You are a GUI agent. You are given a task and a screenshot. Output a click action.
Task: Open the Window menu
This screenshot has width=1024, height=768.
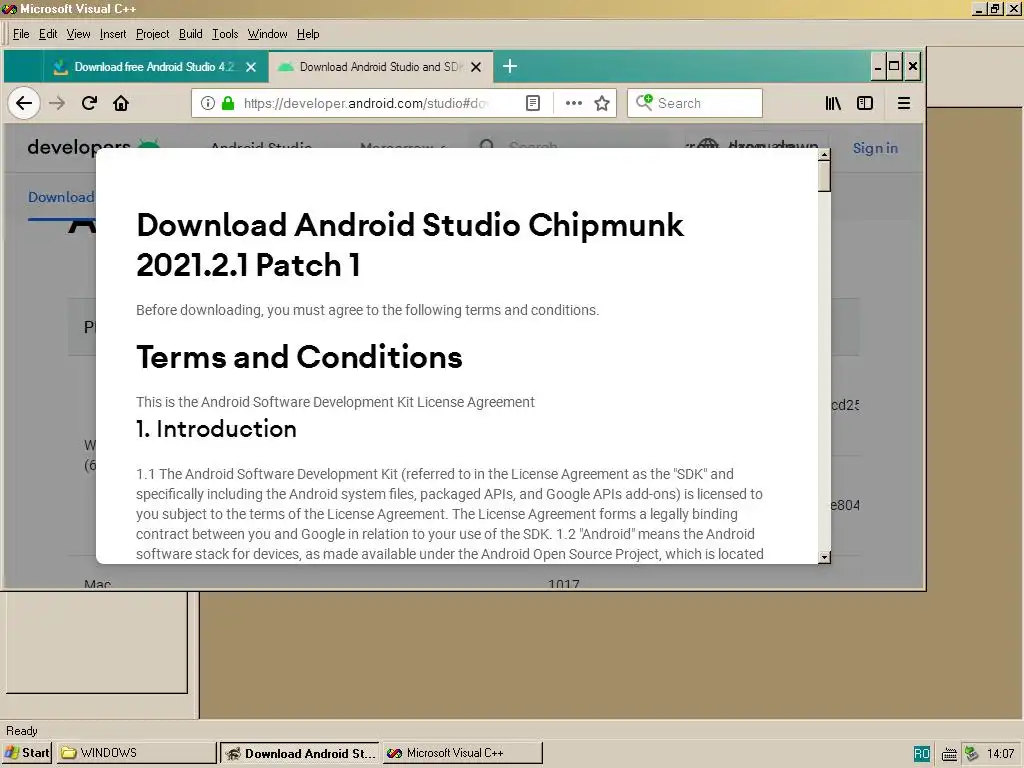coord(267,34)
